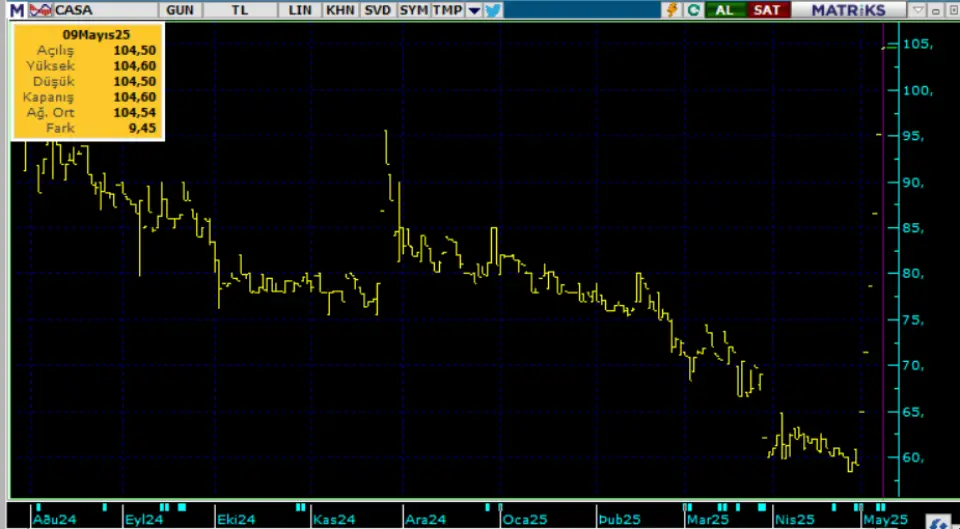Click the May25 date axis label
Image resolution: width=960 pixels, height=529 pixels.
885,520
